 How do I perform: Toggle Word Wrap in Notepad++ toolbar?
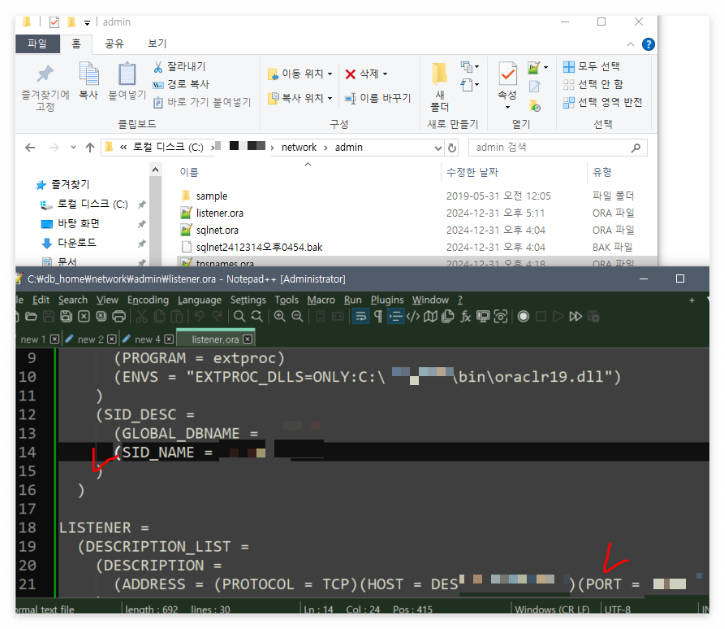tap(361, 316)
